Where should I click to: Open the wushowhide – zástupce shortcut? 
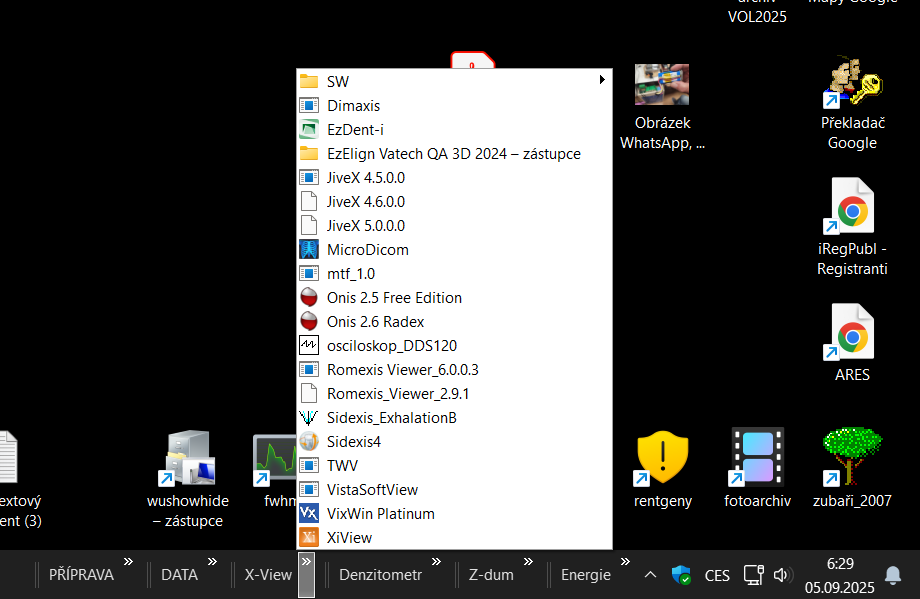(x=188, y=479)
